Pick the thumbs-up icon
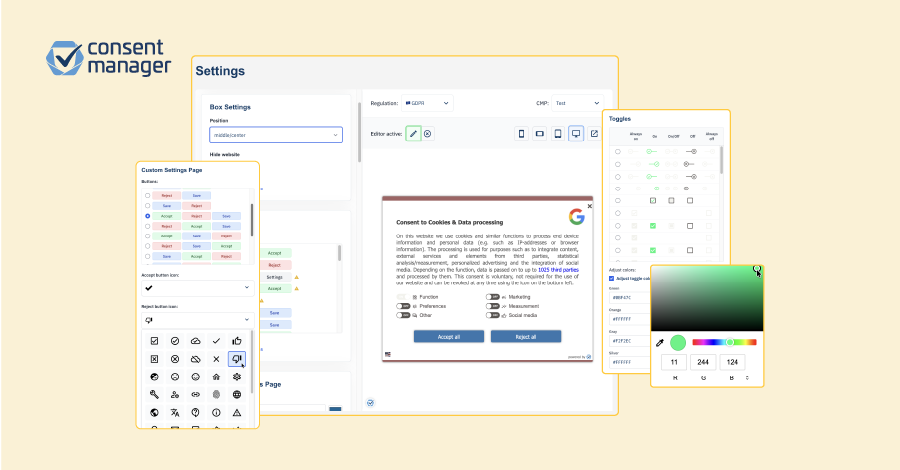The height and width of the screenshot is (470, 900). (x=237, y=341)
